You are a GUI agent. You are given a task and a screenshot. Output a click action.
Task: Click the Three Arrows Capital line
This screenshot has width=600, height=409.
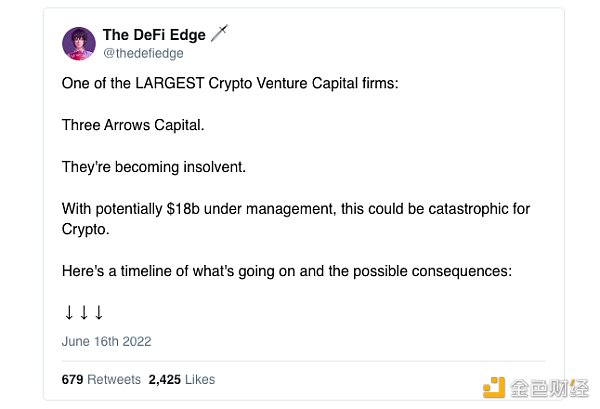click(133, 125)
